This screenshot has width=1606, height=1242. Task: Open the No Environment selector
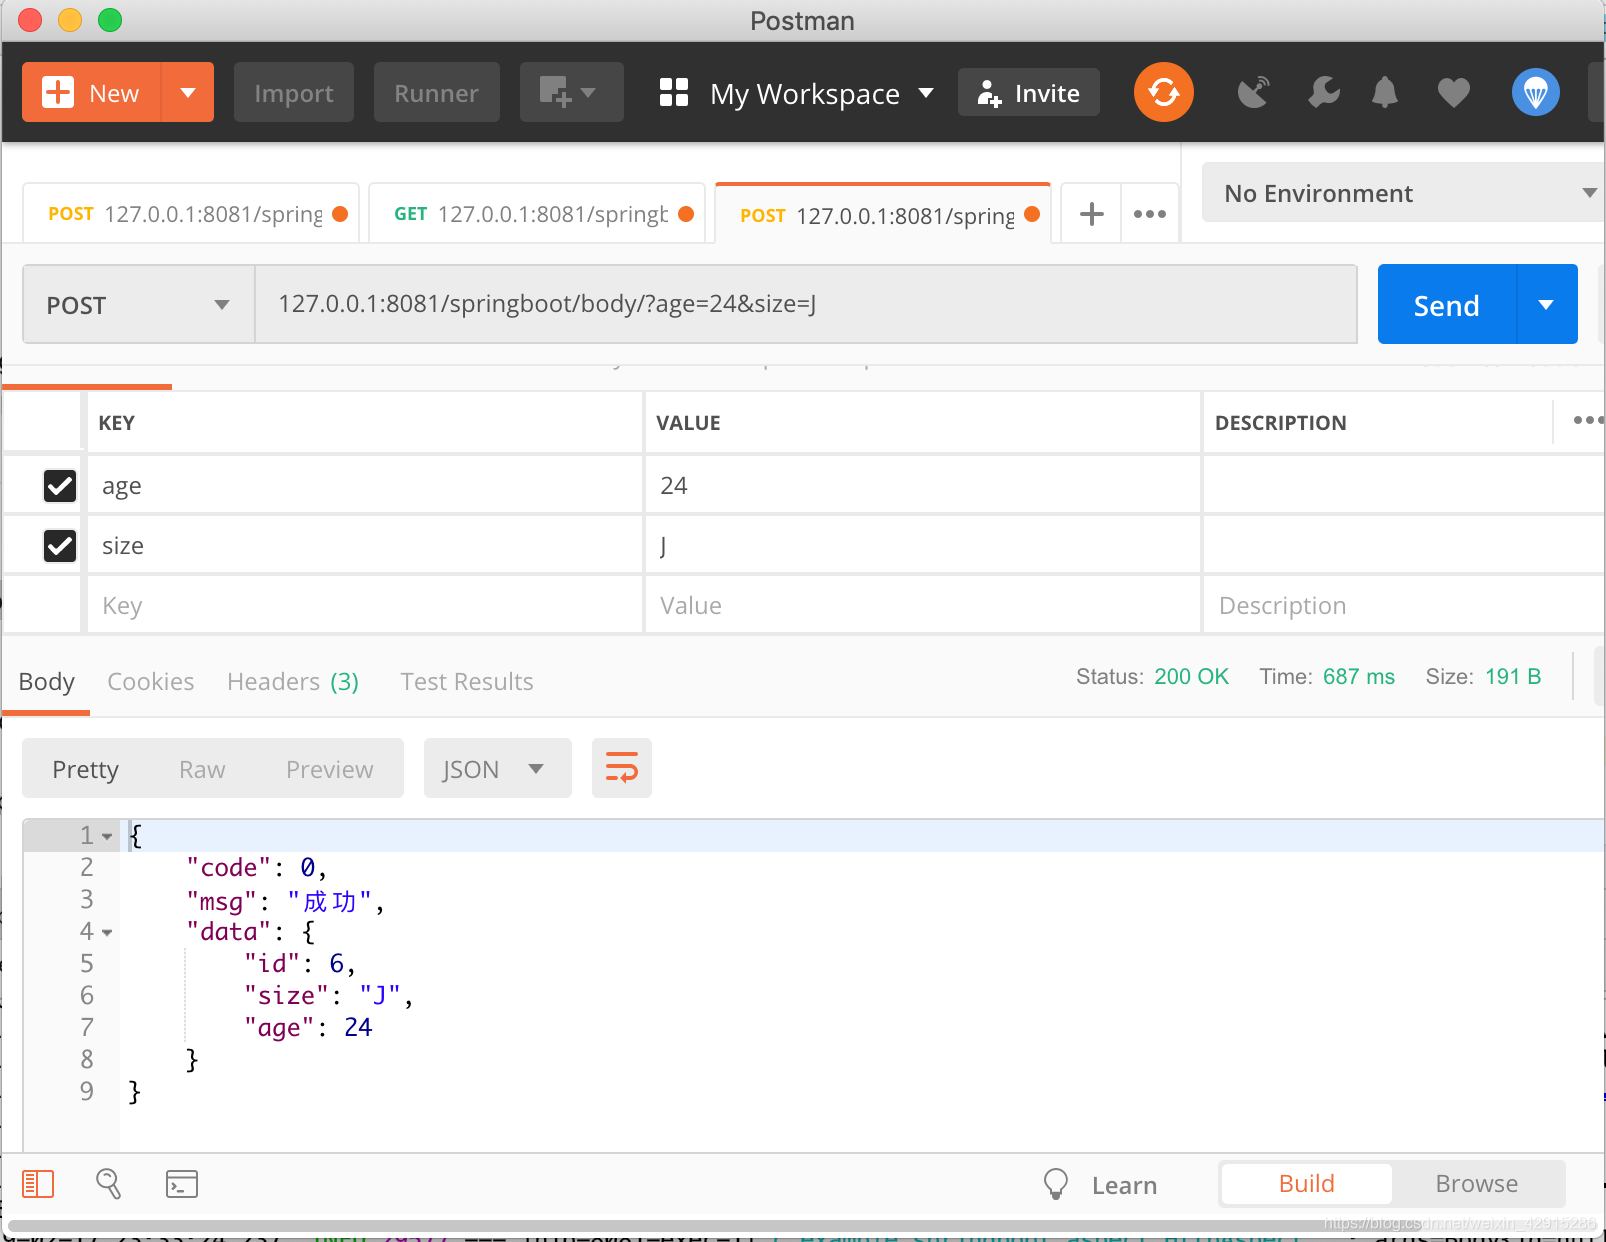coord(1403,192)
